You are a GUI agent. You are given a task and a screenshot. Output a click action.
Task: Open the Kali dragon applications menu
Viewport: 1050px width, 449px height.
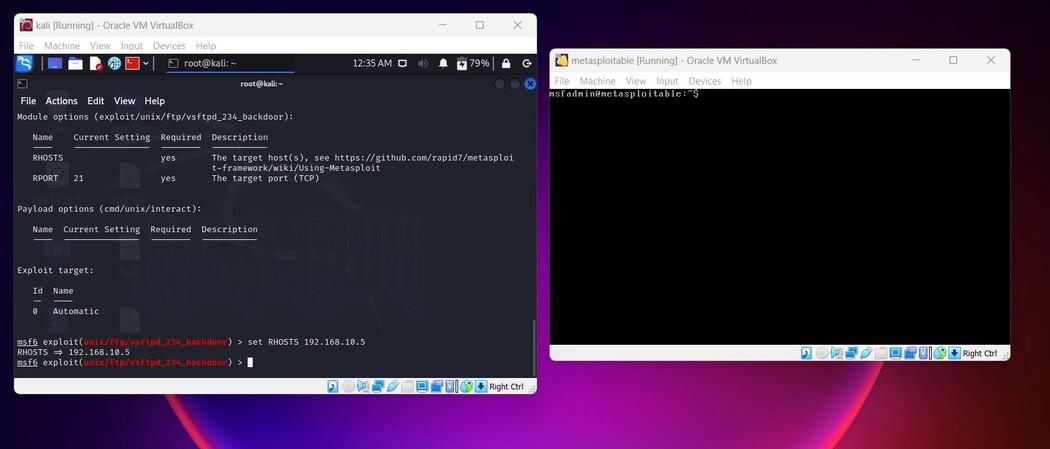pos(24,64)
